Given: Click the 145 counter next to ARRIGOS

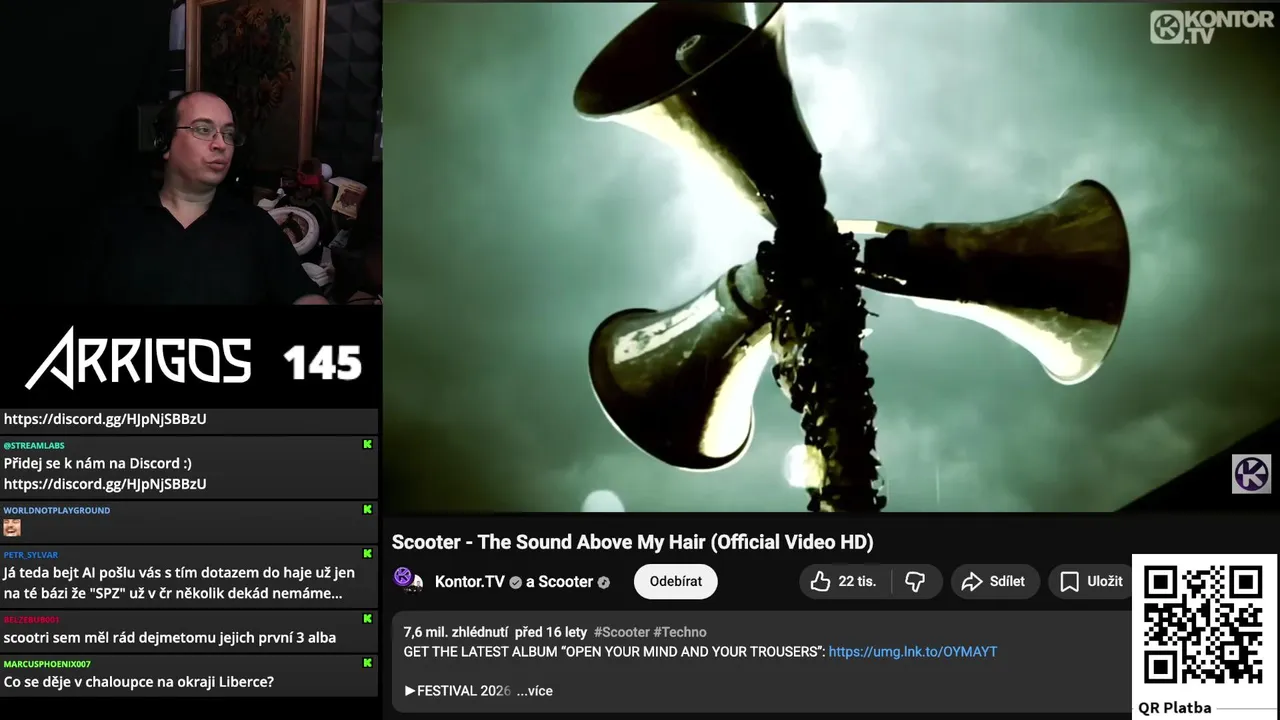Looking at the screenshot, I should (322, 363).
